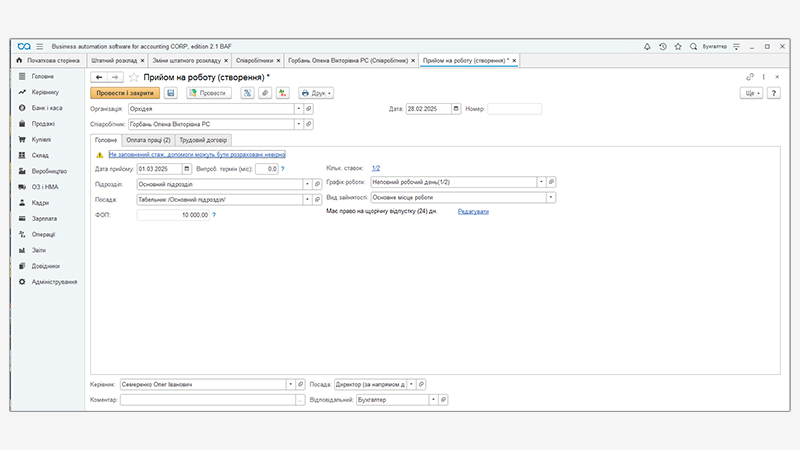Viewport: 800px width, 450px height.
Task: Click the help question mark beside ФОП
Action: point(213,214)
